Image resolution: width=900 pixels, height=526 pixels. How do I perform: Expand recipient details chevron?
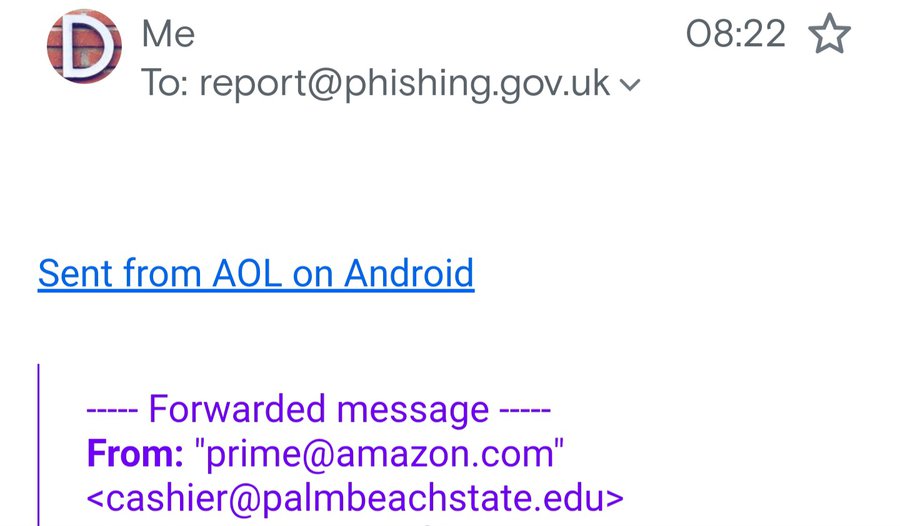630,85
